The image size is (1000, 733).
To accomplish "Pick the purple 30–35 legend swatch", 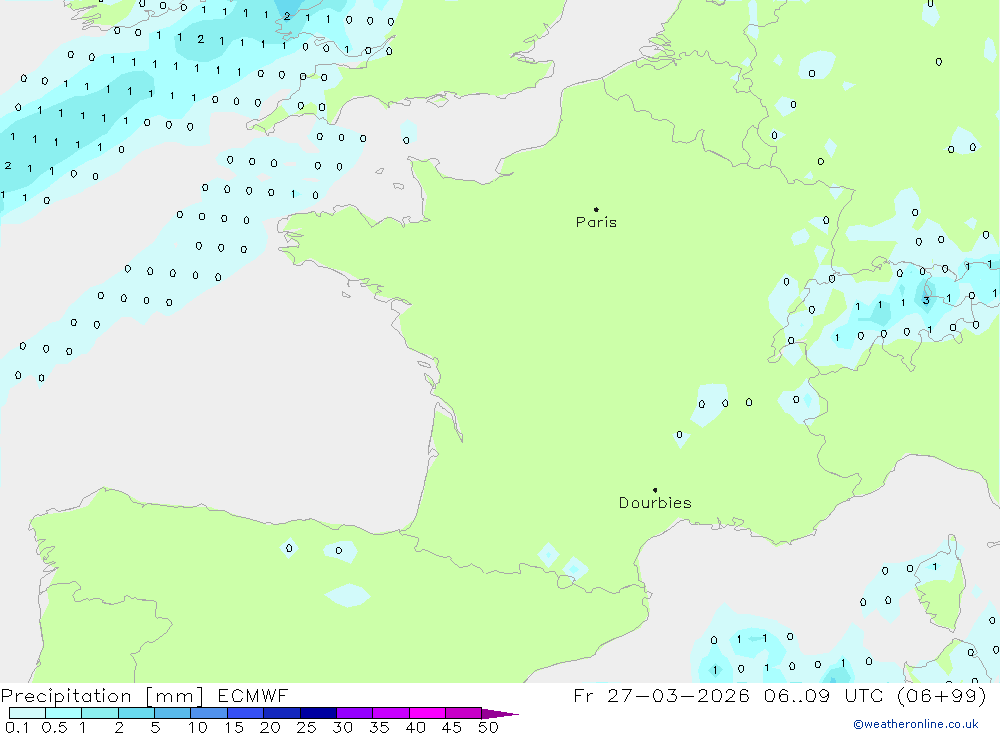I will tap(354, 713).
